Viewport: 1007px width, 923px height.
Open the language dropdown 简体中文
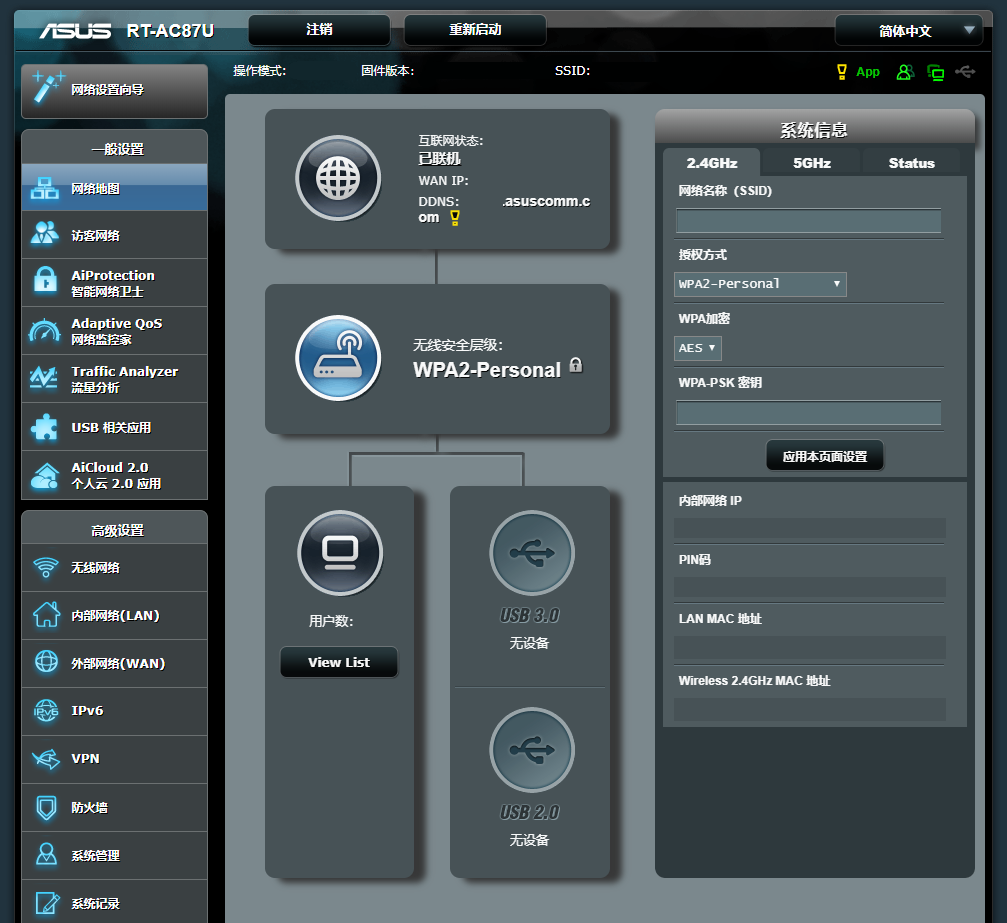(x=908, y=31)
